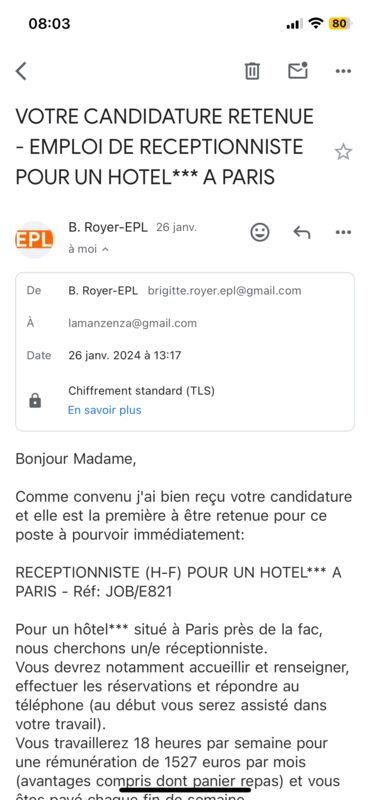Open the message options three-dots menu
370x800 pixels.
click(x=343, y=233)
